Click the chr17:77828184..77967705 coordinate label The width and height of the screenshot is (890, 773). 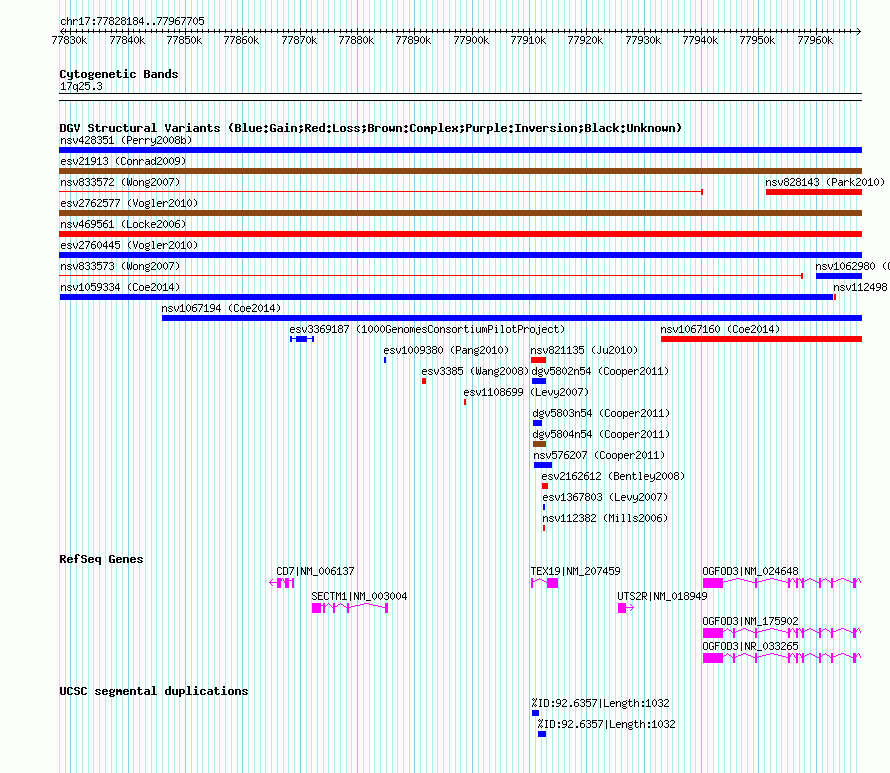(132, 21)
